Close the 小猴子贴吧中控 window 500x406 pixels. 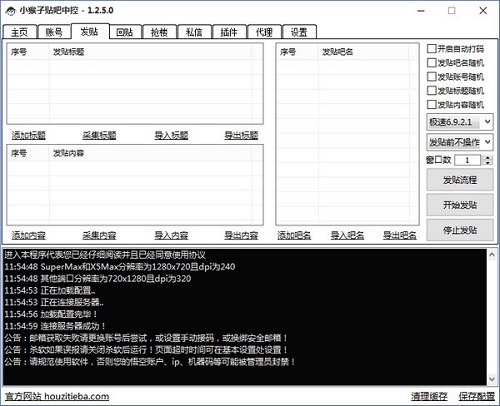click(x=483, y=11)
